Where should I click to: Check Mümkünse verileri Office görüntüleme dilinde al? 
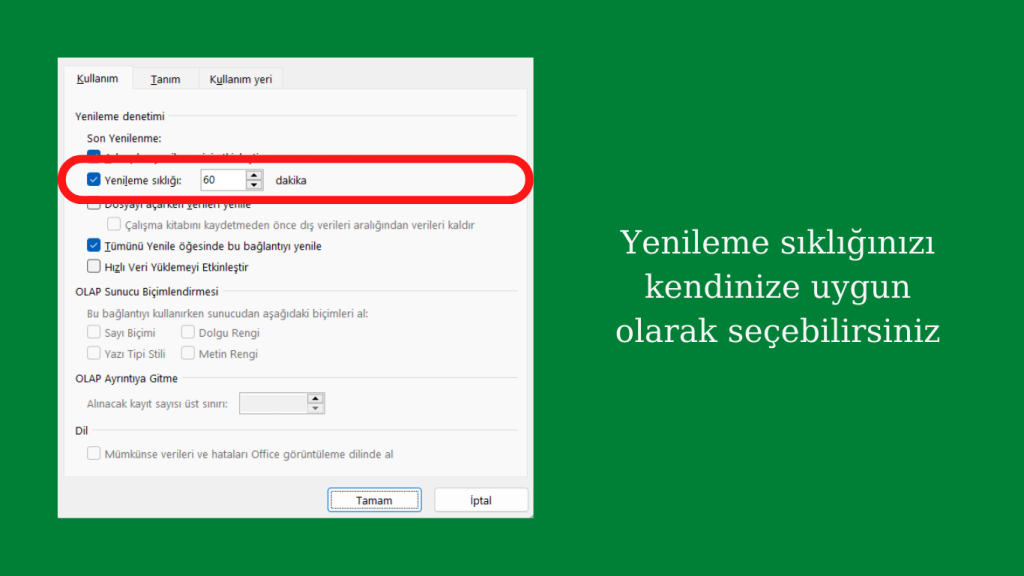94,453
